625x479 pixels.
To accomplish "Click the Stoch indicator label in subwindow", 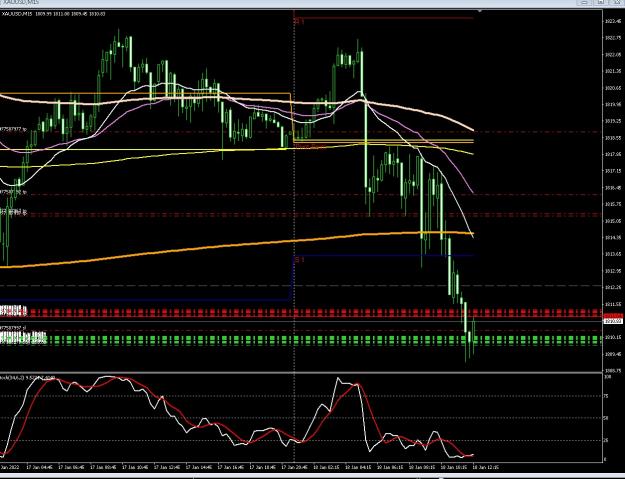I will click(27, 377).
